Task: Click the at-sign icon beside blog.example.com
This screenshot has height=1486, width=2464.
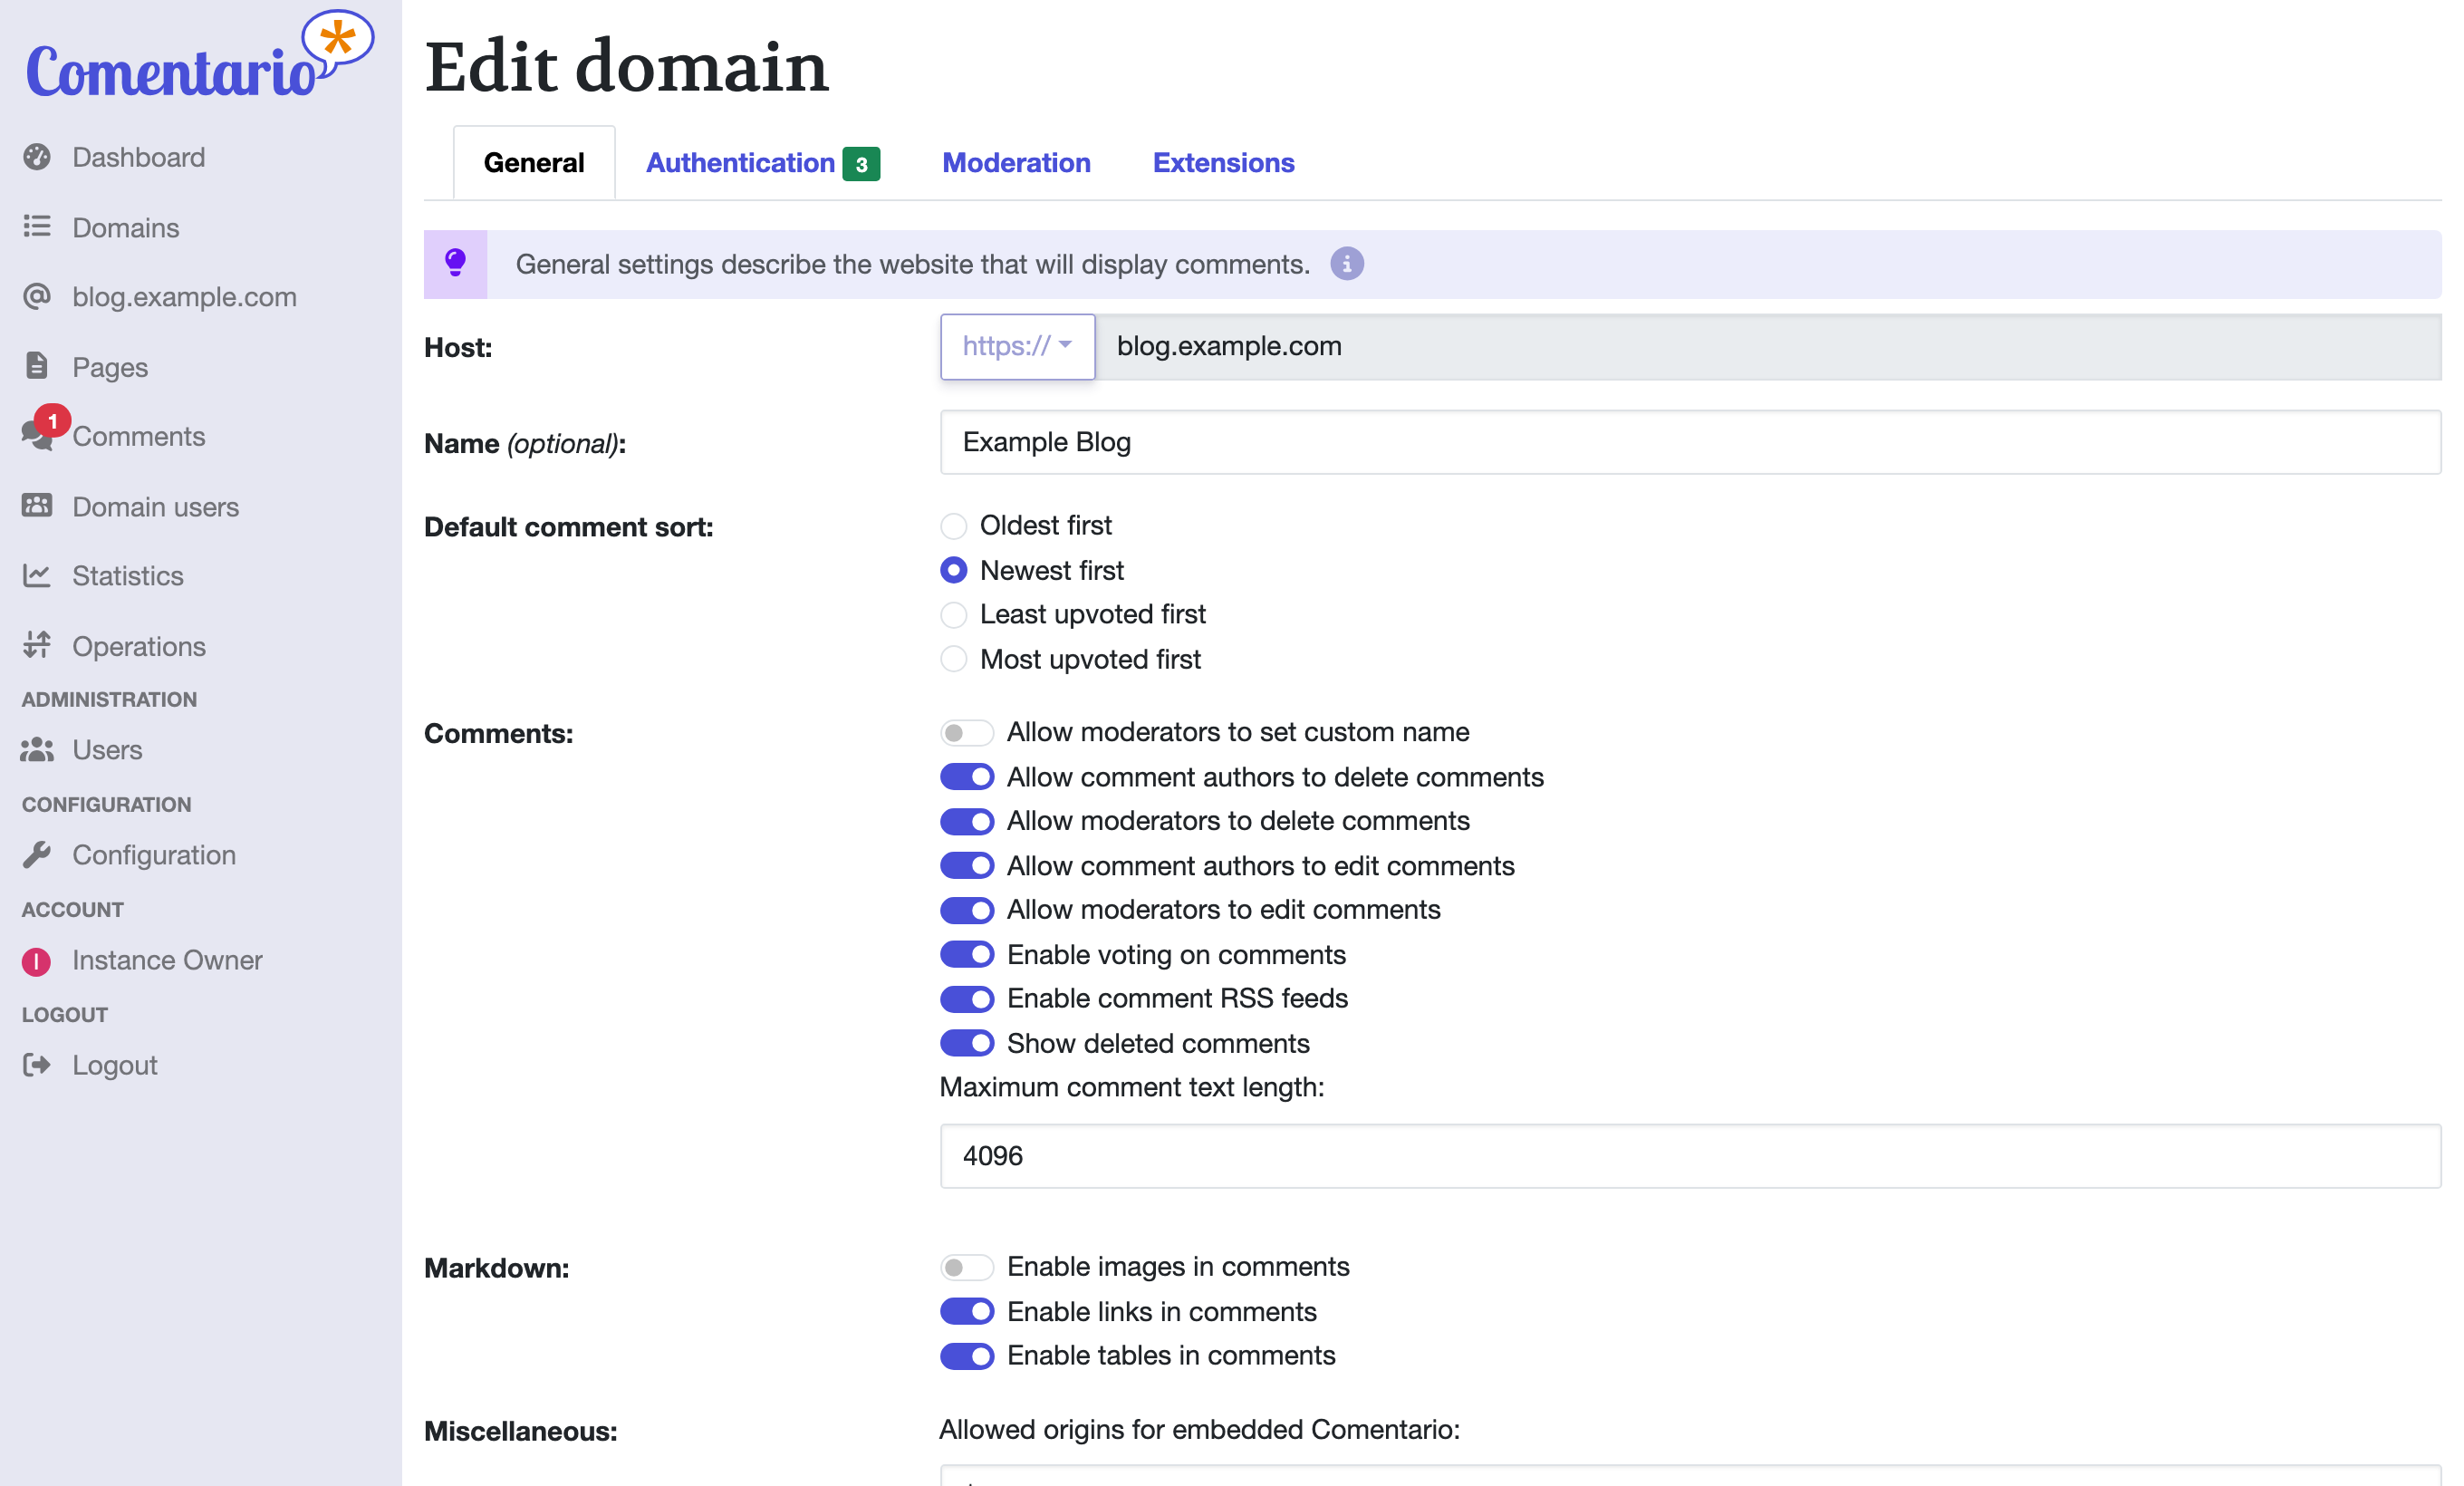Action: click(37, 297)
